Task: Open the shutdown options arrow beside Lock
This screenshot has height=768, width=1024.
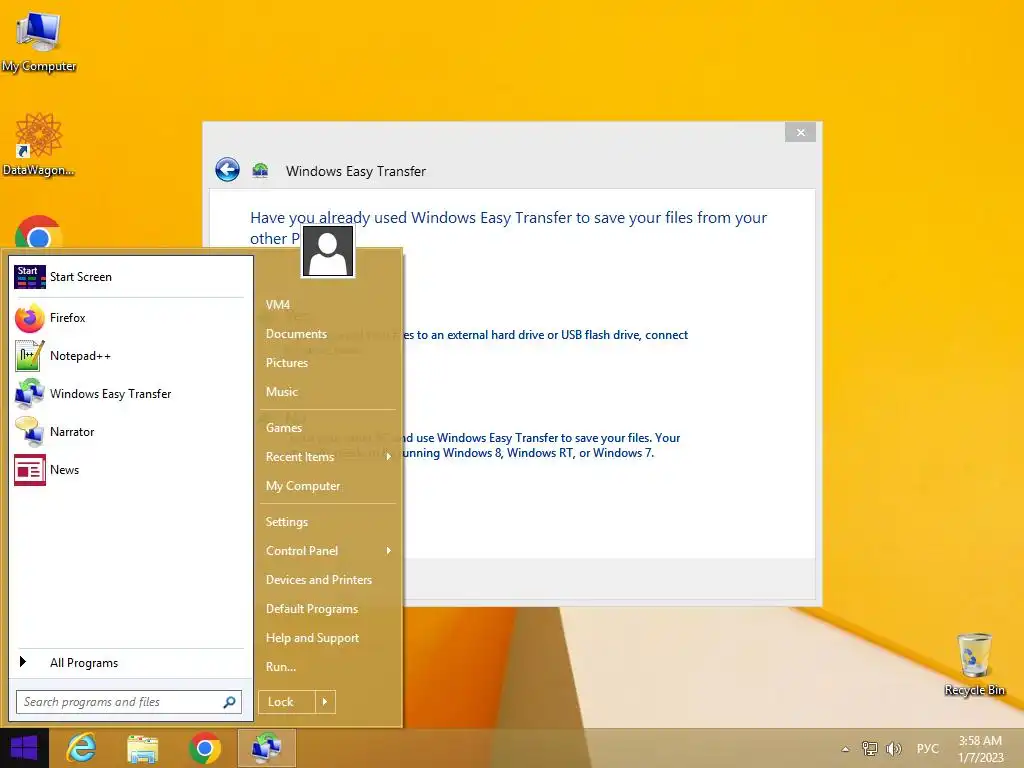Action: pyautogui.click(x=325, y=702)
